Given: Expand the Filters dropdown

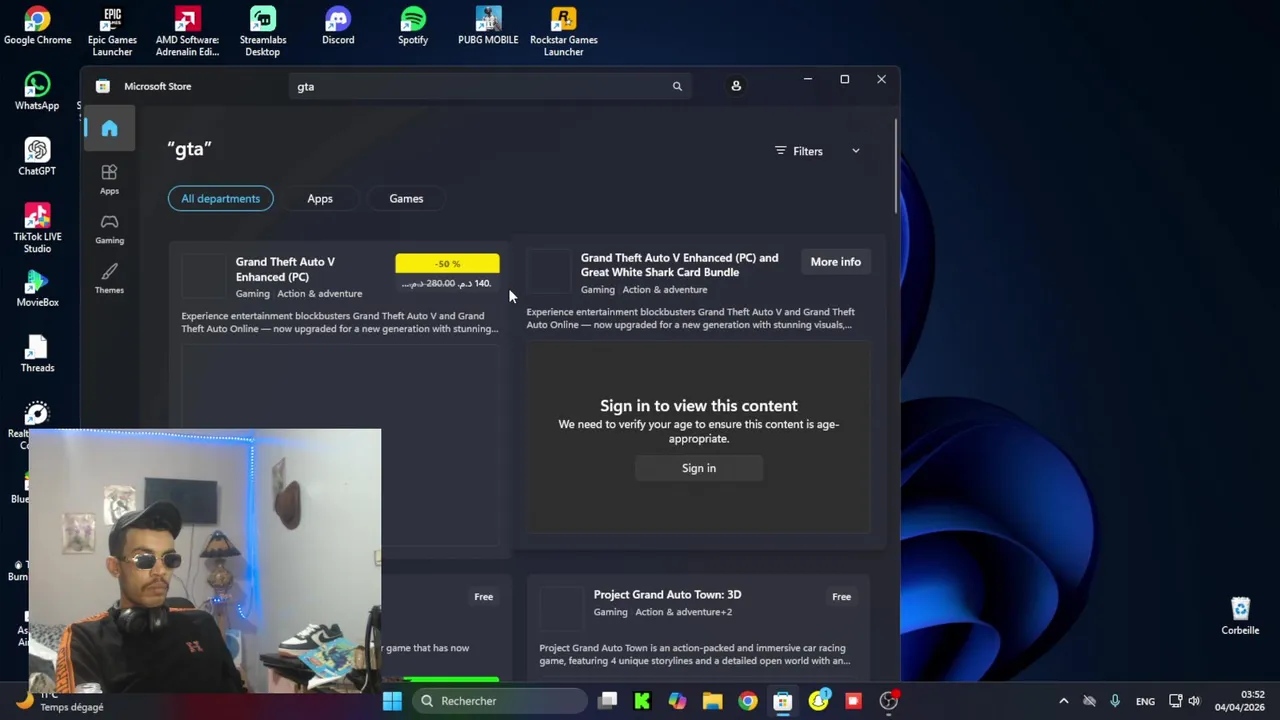Looking at the screenshot, I should coord(817,151).
